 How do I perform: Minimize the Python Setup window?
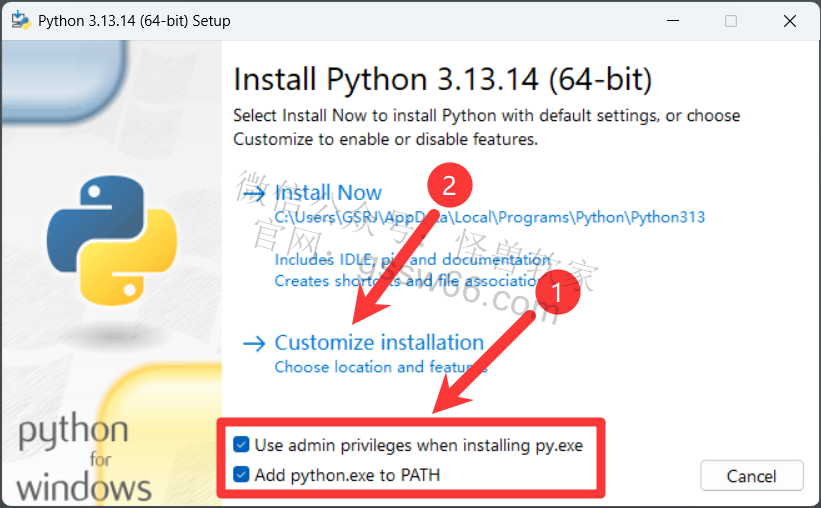(x=673, y=21)
